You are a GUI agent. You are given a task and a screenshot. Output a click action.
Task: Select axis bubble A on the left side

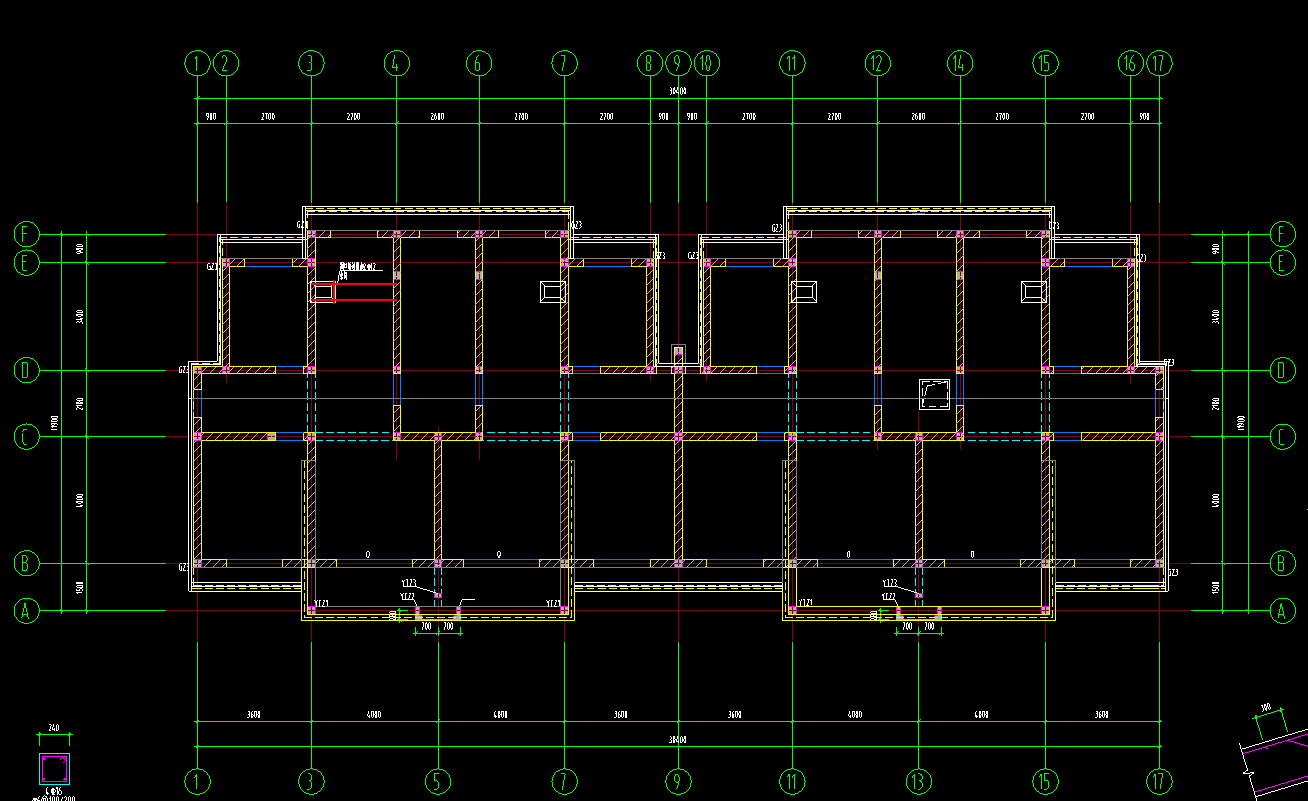pos(26,610)
